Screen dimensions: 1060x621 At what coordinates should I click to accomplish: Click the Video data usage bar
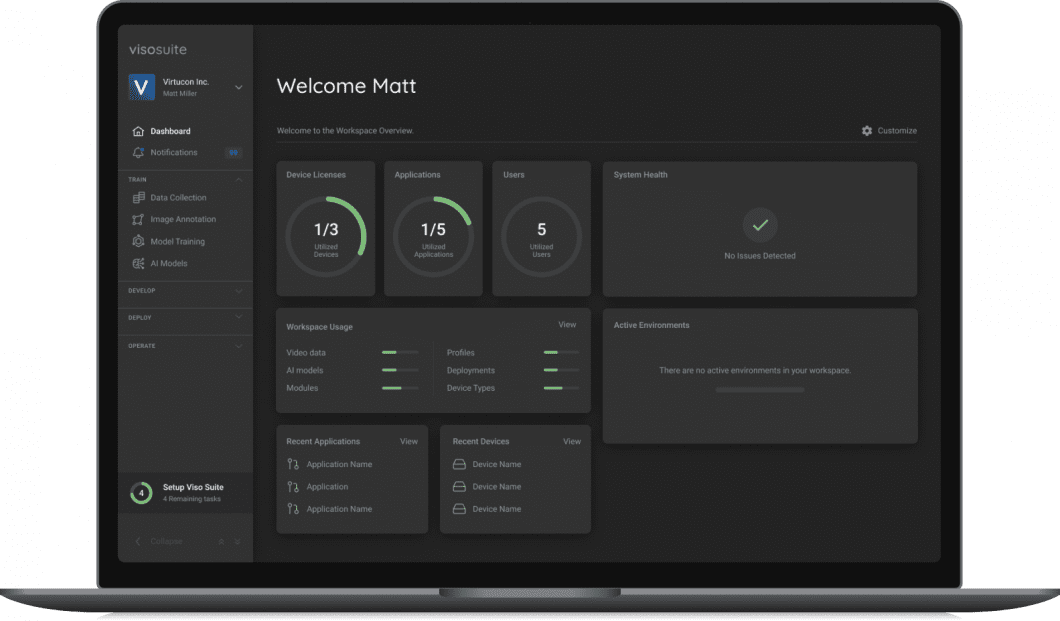(400, 353)
